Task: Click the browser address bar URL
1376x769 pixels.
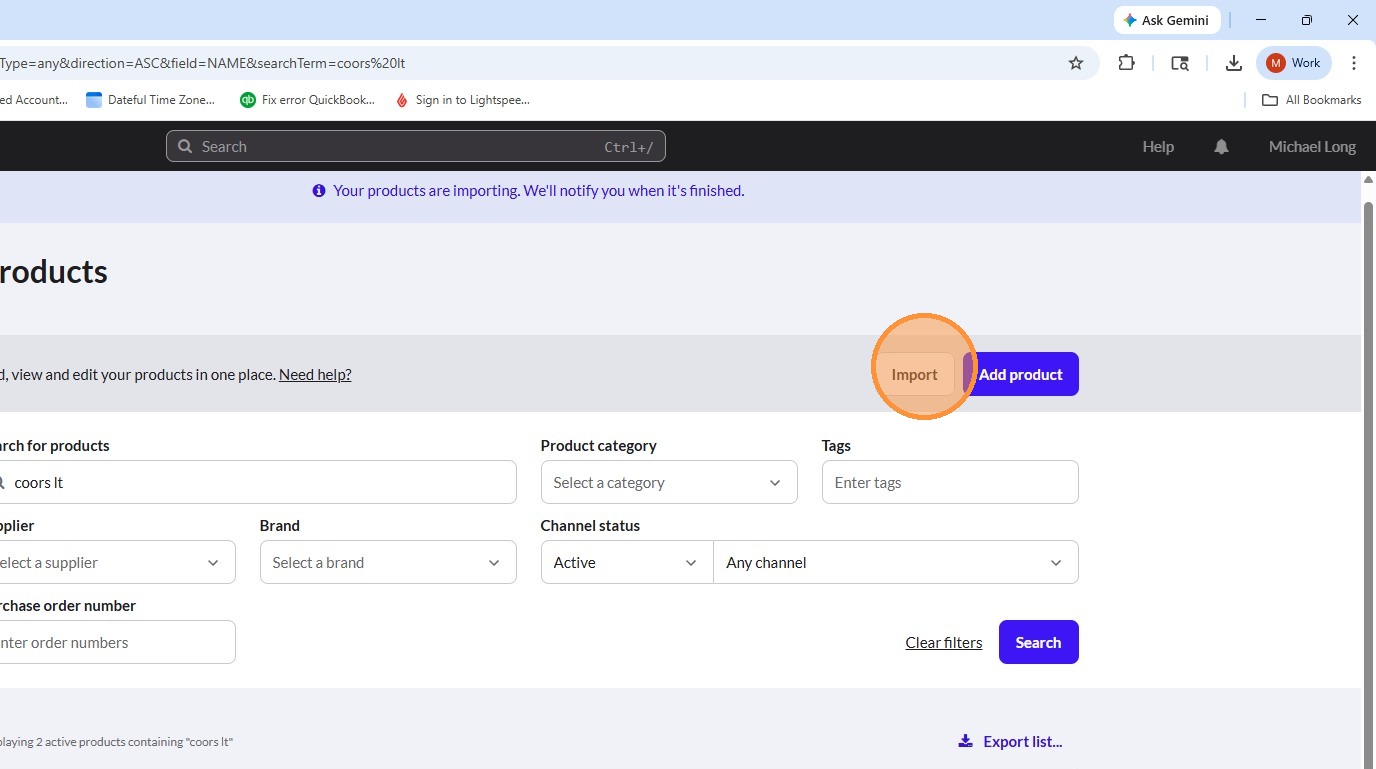Action: coord(203,63)
